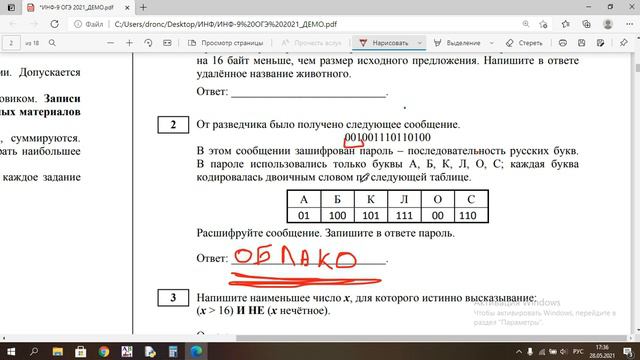The width and height of the screenshot is (640, 360).
Task: Switch the РУС input language indicator
Action: tap(578, 351)
